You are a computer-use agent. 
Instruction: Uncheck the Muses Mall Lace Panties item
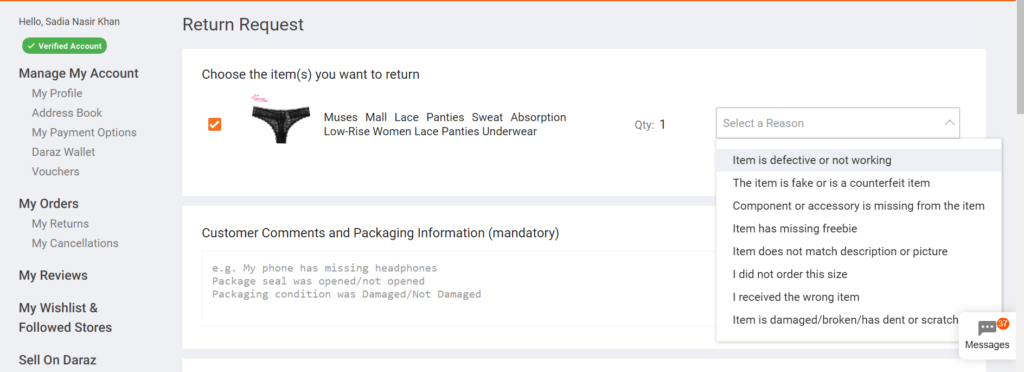tap(214, 124)
